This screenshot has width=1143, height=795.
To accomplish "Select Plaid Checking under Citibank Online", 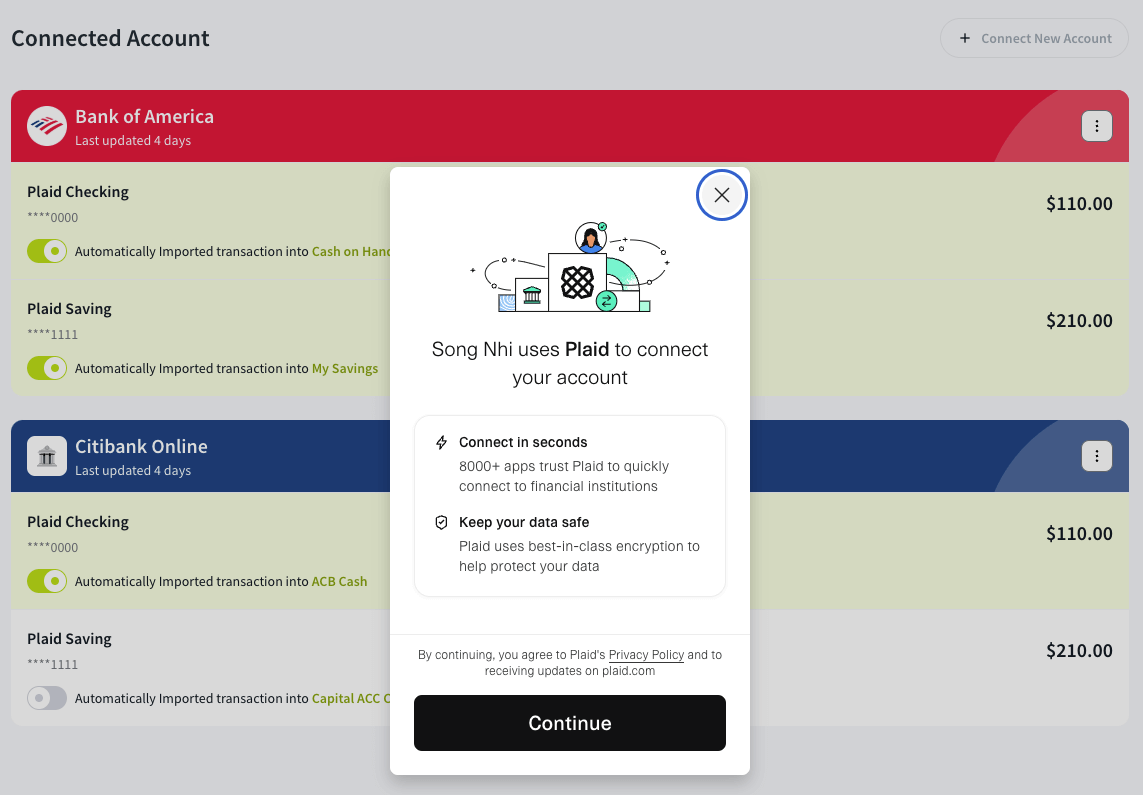I will tap(78, 522).
